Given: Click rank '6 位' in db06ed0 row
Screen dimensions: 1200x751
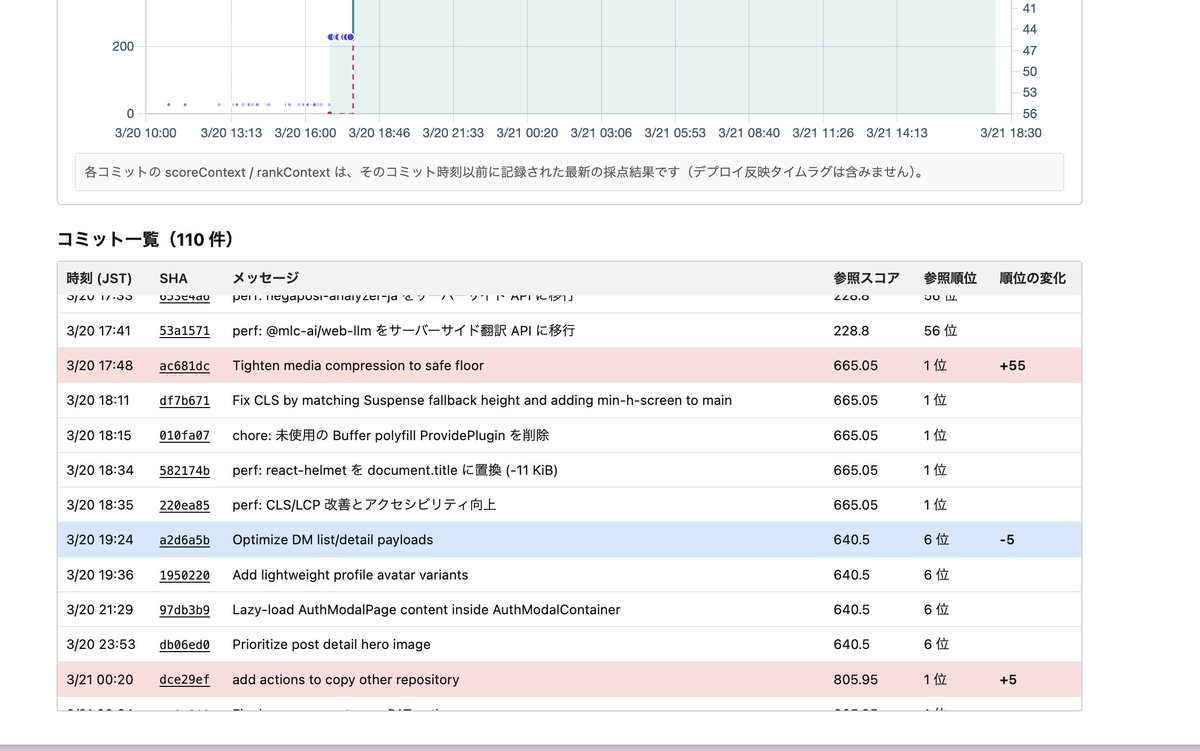Looking at the screenshot, I should [936, 645].
